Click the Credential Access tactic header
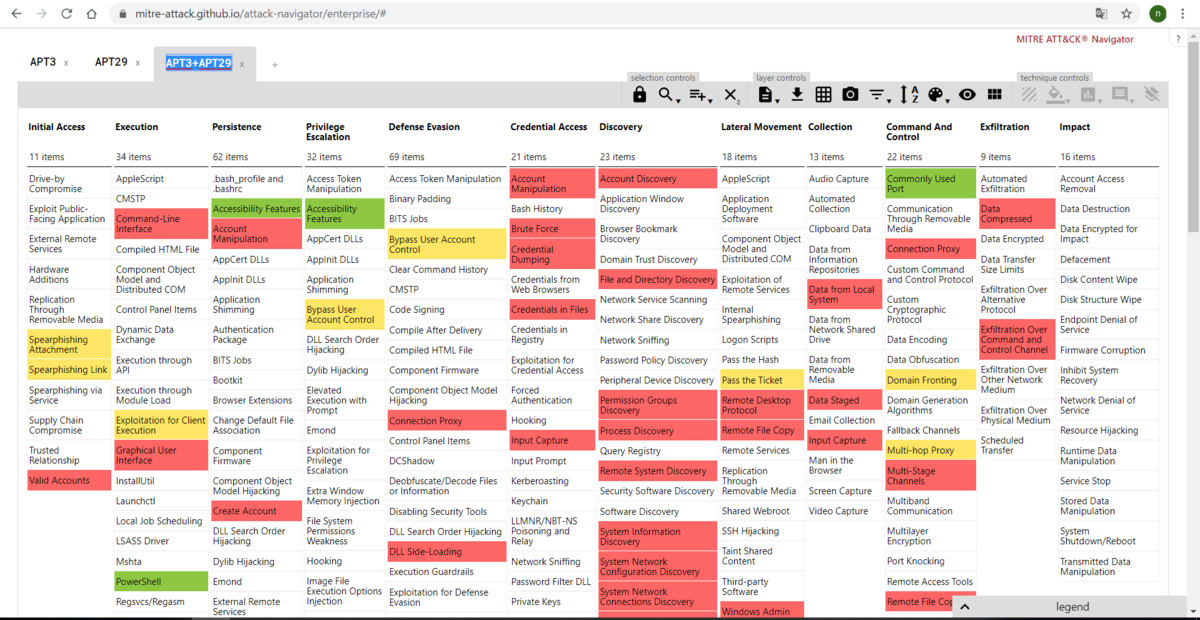Viewport: 1200px width, 620px height. pos(549,127)
